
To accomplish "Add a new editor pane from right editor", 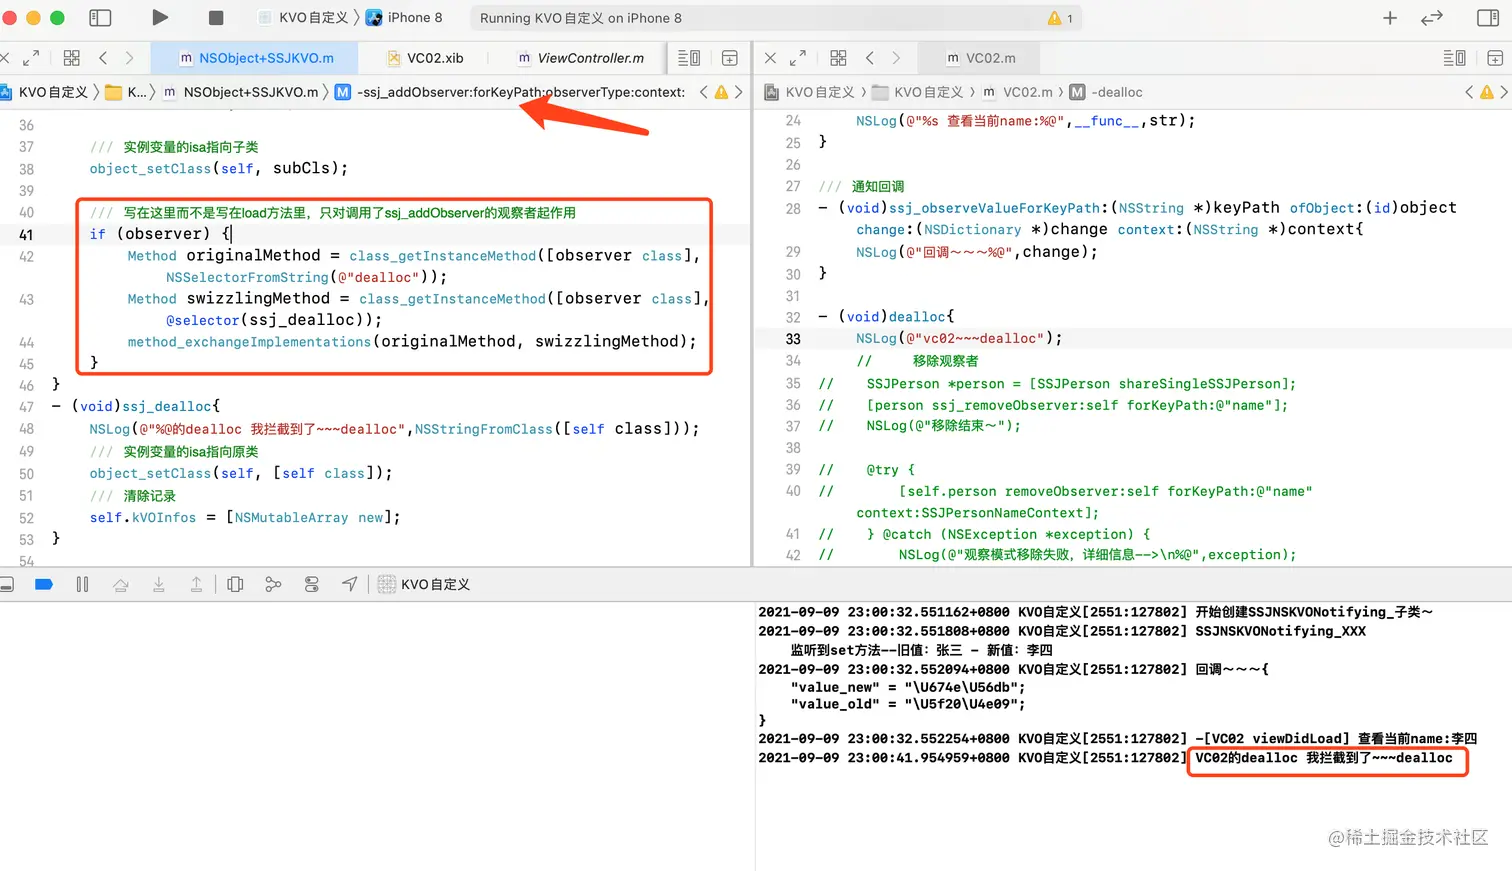I will coord(1495,58).
